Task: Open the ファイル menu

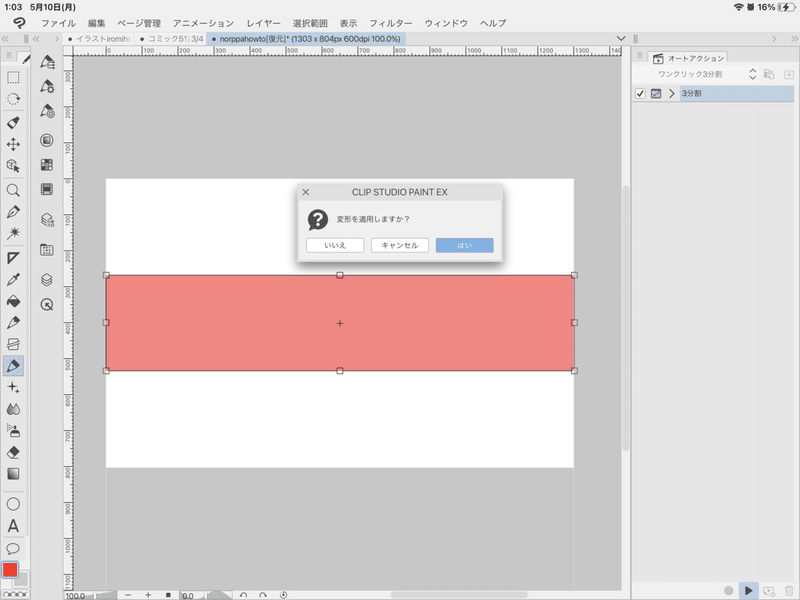Action: click(58, 23)
